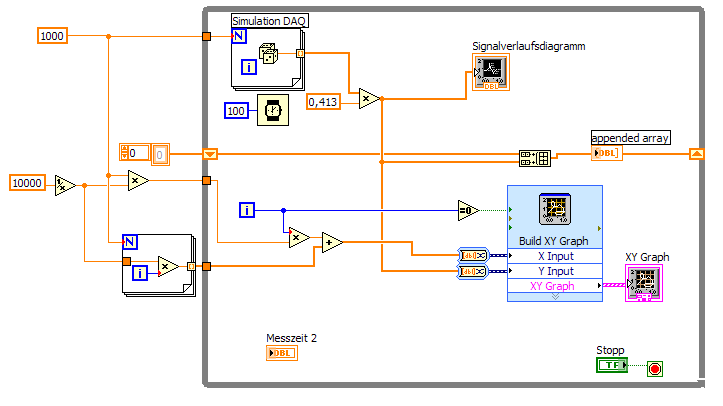Click the Stopp label text
Image resolution: width=723 pixels, height=406 pixels.
pyautogui.click(x=610, y=350)
